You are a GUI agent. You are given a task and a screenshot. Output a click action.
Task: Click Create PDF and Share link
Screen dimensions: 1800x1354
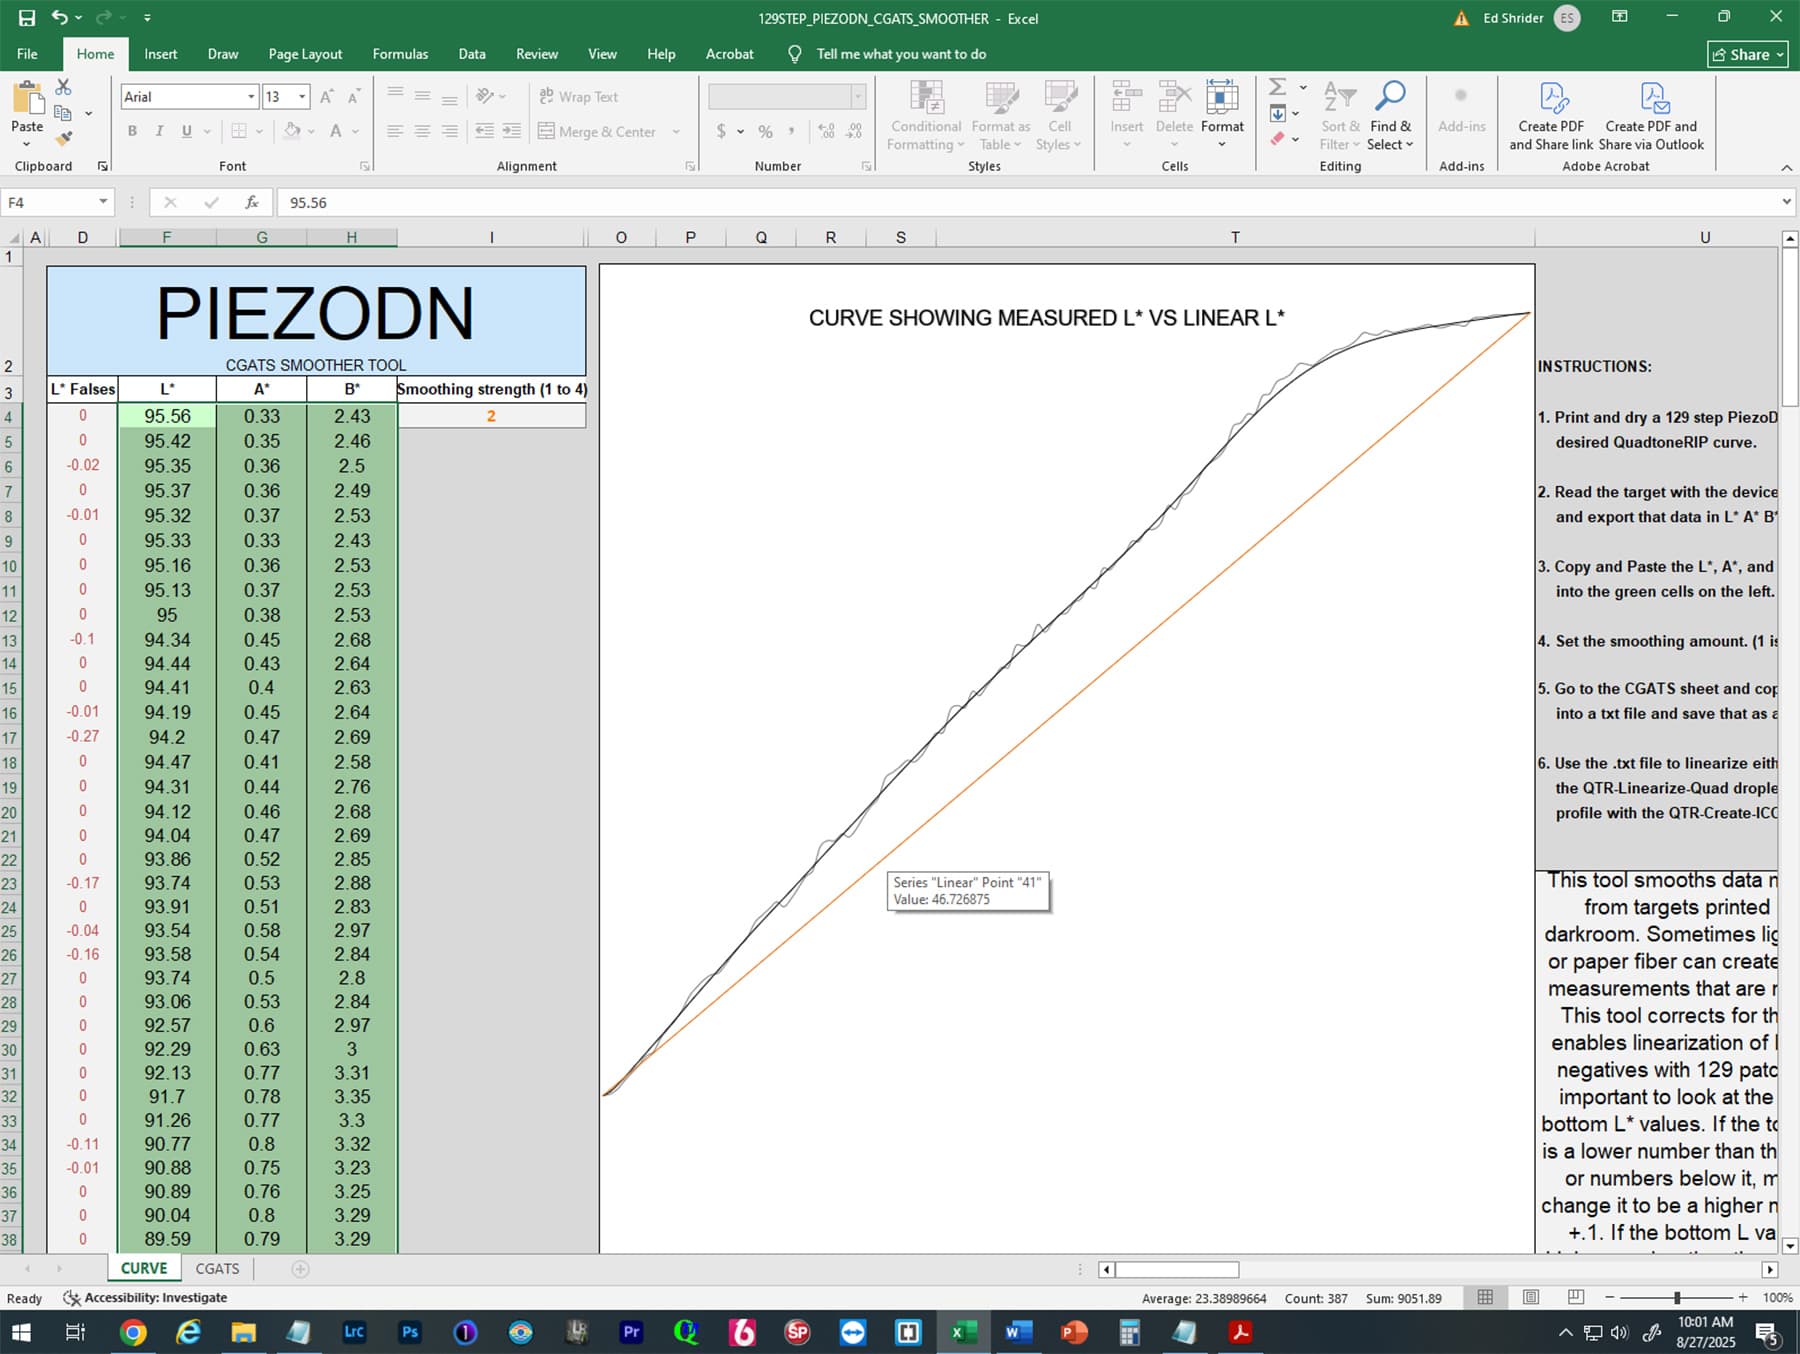(x=1551, y=116)
